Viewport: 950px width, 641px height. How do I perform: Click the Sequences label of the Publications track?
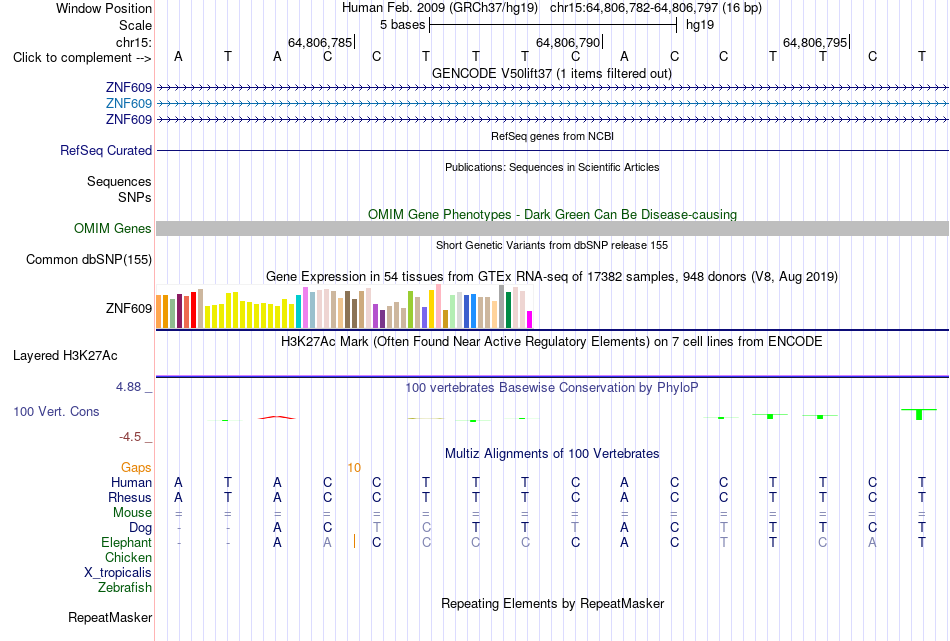click(x=119, y=182)
